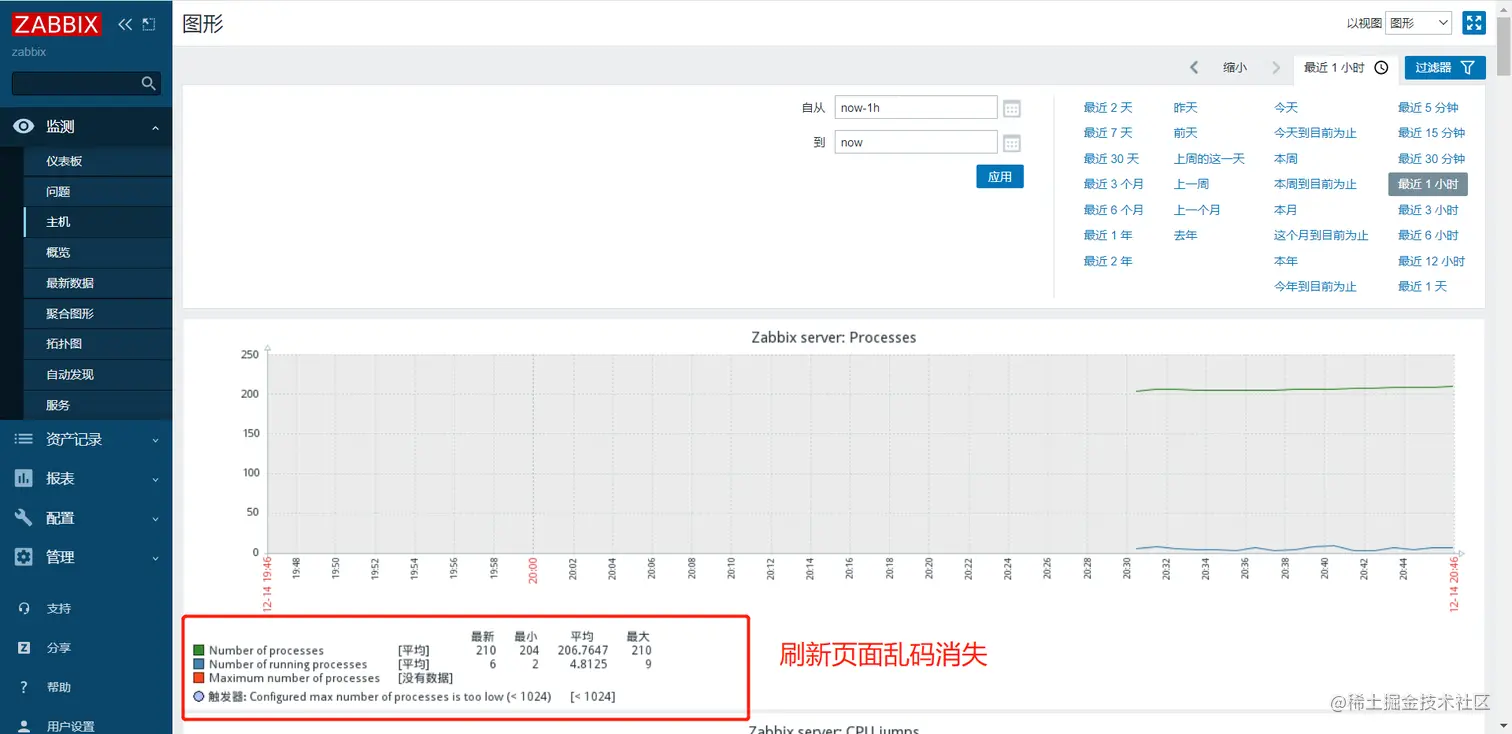The height and width of the screenshot is (734, 1512).
Task: Click the 帮助 question mark icon
Action: tap(23, 687)
